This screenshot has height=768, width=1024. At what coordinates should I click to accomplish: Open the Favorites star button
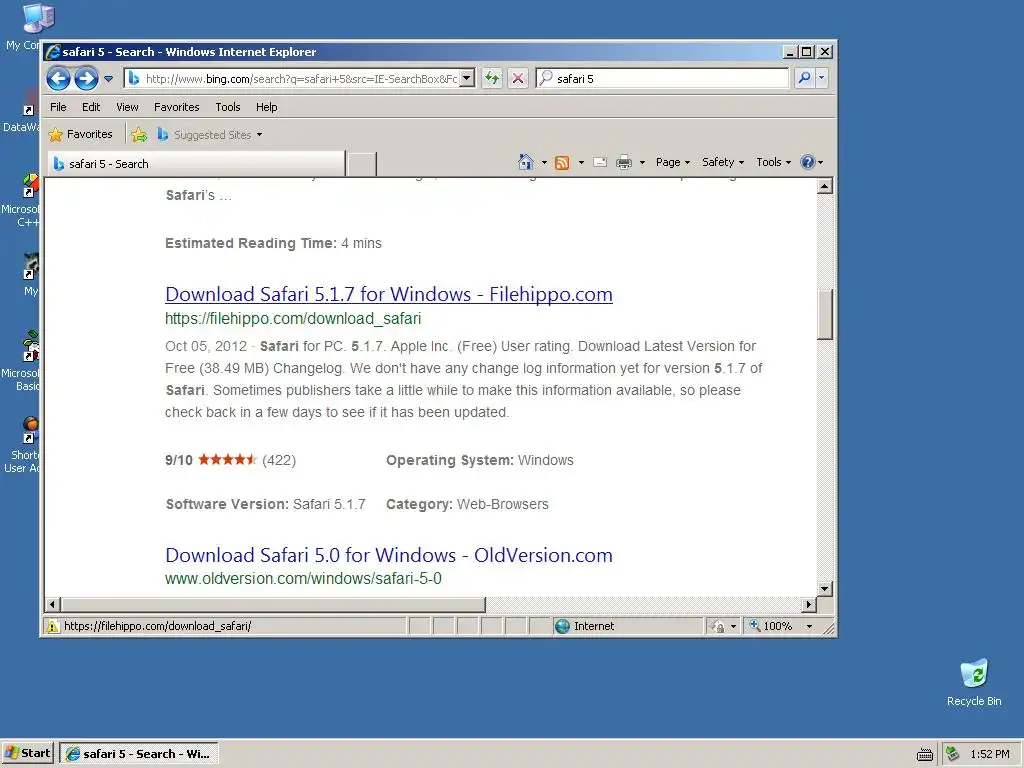81,135
